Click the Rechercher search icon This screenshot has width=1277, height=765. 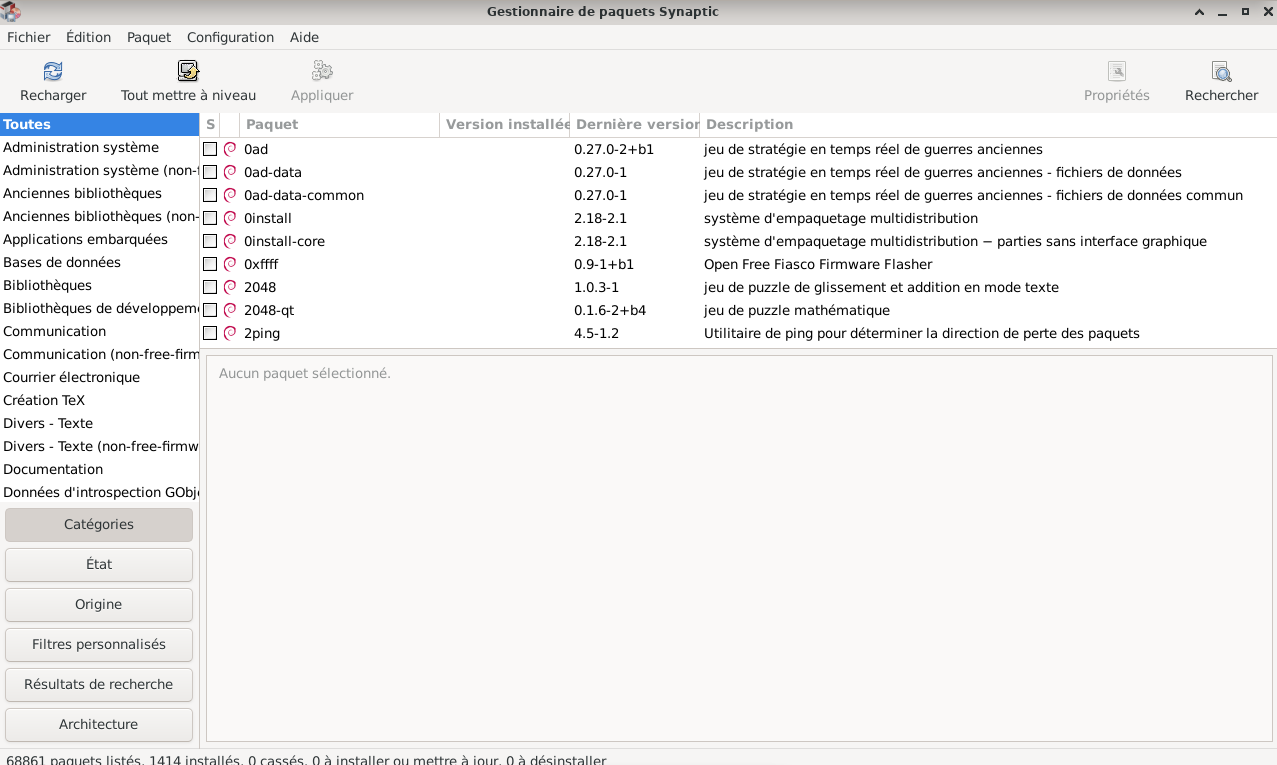[x=1221, y=71]
